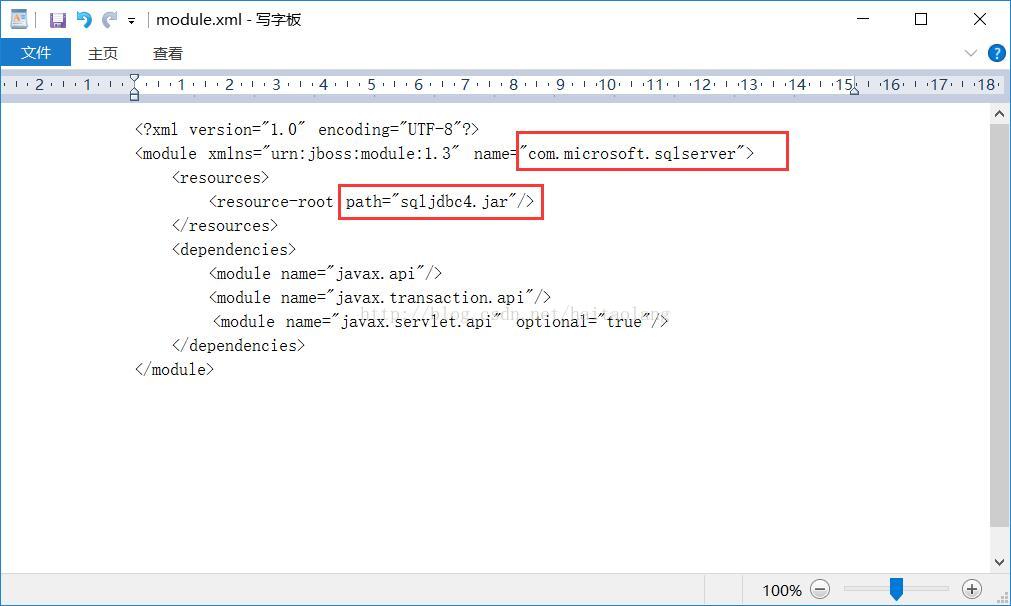Screen dimensions: 1011x606
Task: Click the right indent marker on the ruler
Action: coord(854,90)
